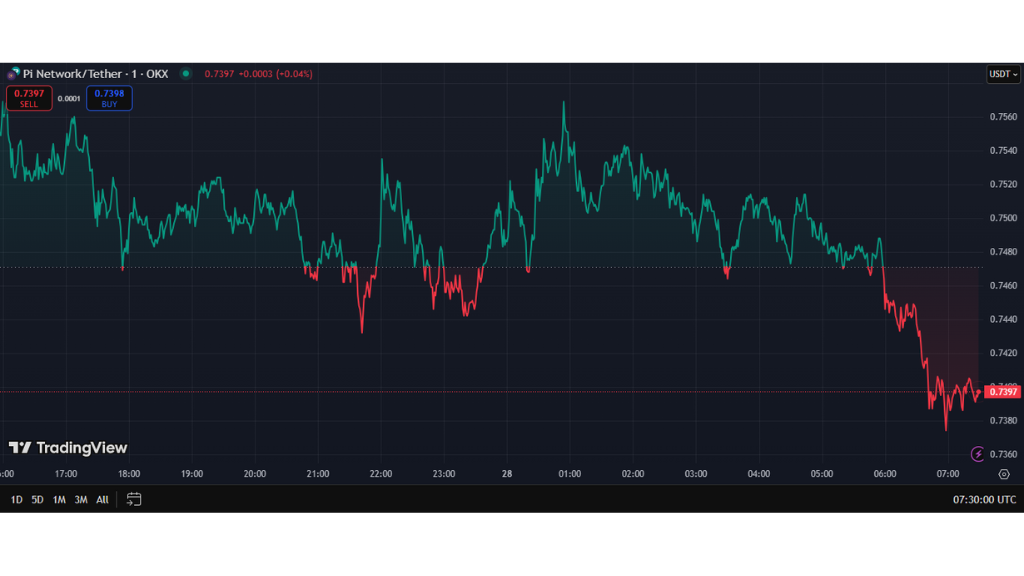Screen dimensions: 1024x576
Task: Click the 01:00 time axis label
Action: (570, 474)
